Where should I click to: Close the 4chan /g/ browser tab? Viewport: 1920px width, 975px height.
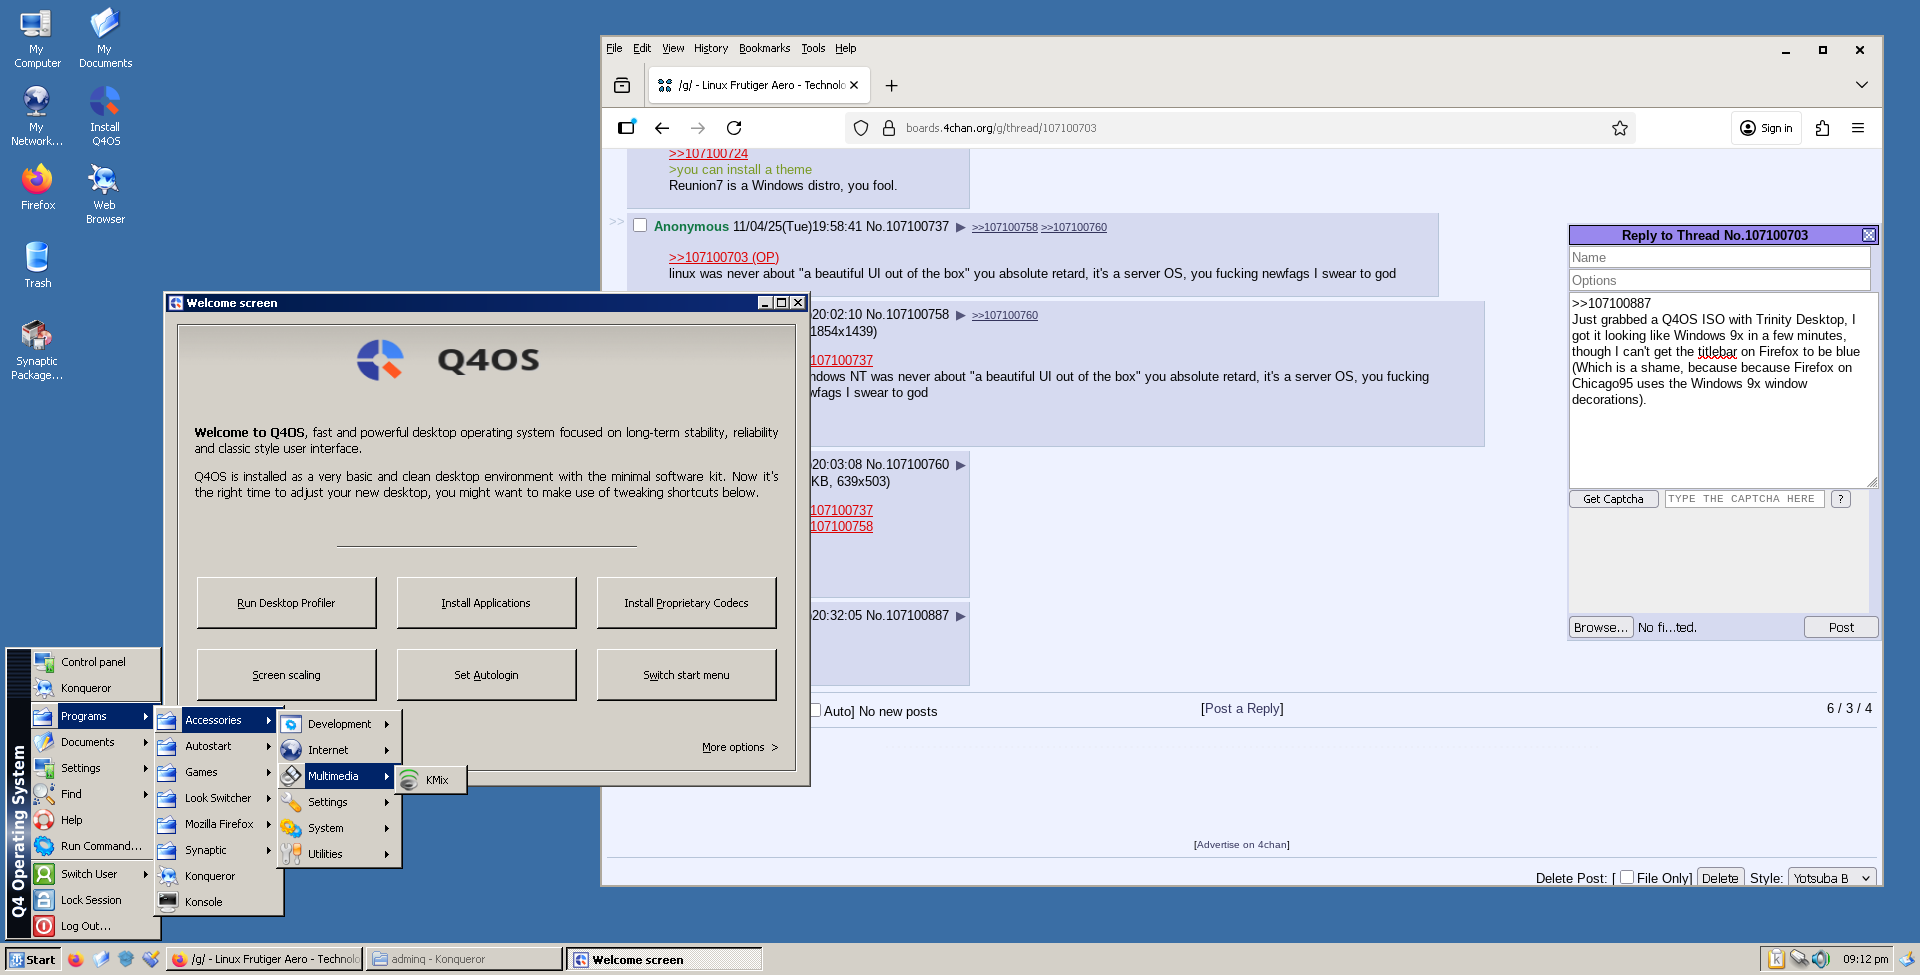point(854,86)
